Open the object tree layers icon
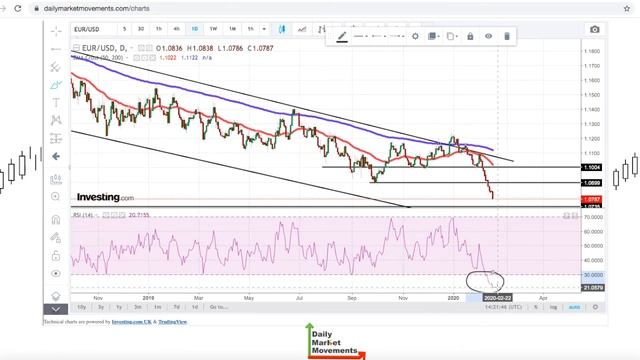640x360 pixels. point(56,296)
